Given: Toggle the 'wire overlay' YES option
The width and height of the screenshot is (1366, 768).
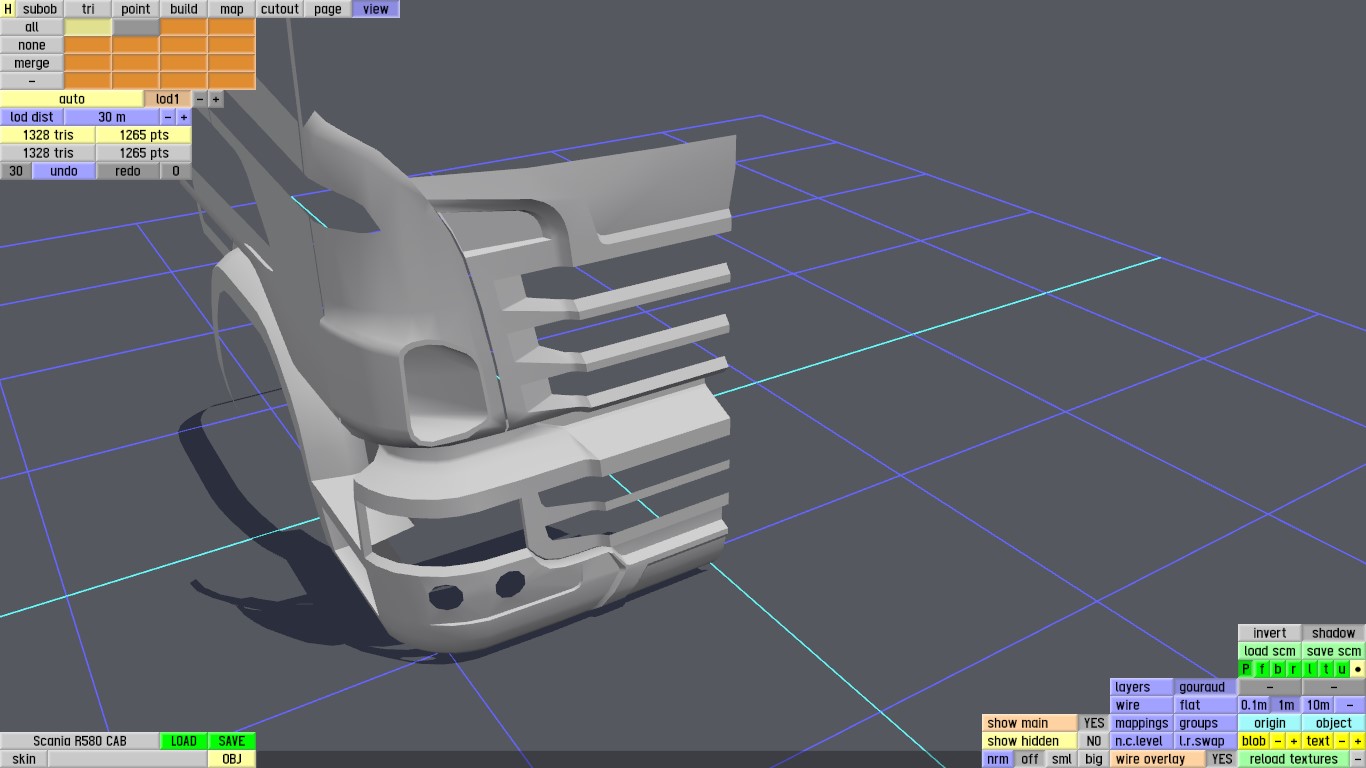Looking at the screenshot, I should point(1222,759).
